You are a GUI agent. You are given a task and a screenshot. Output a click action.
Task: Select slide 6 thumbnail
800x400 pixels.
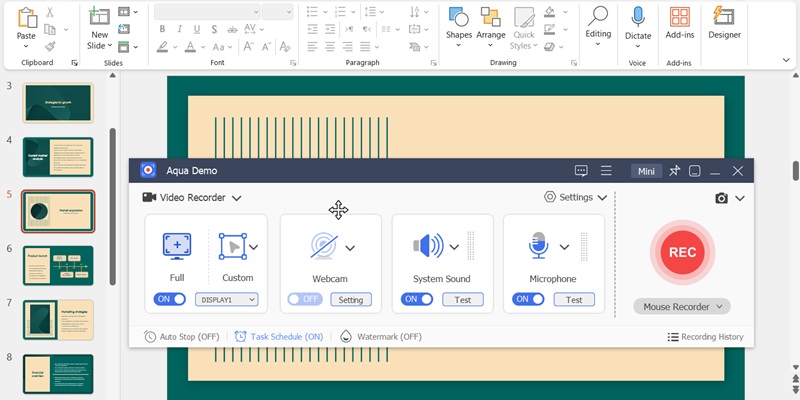tap(58, 265)
